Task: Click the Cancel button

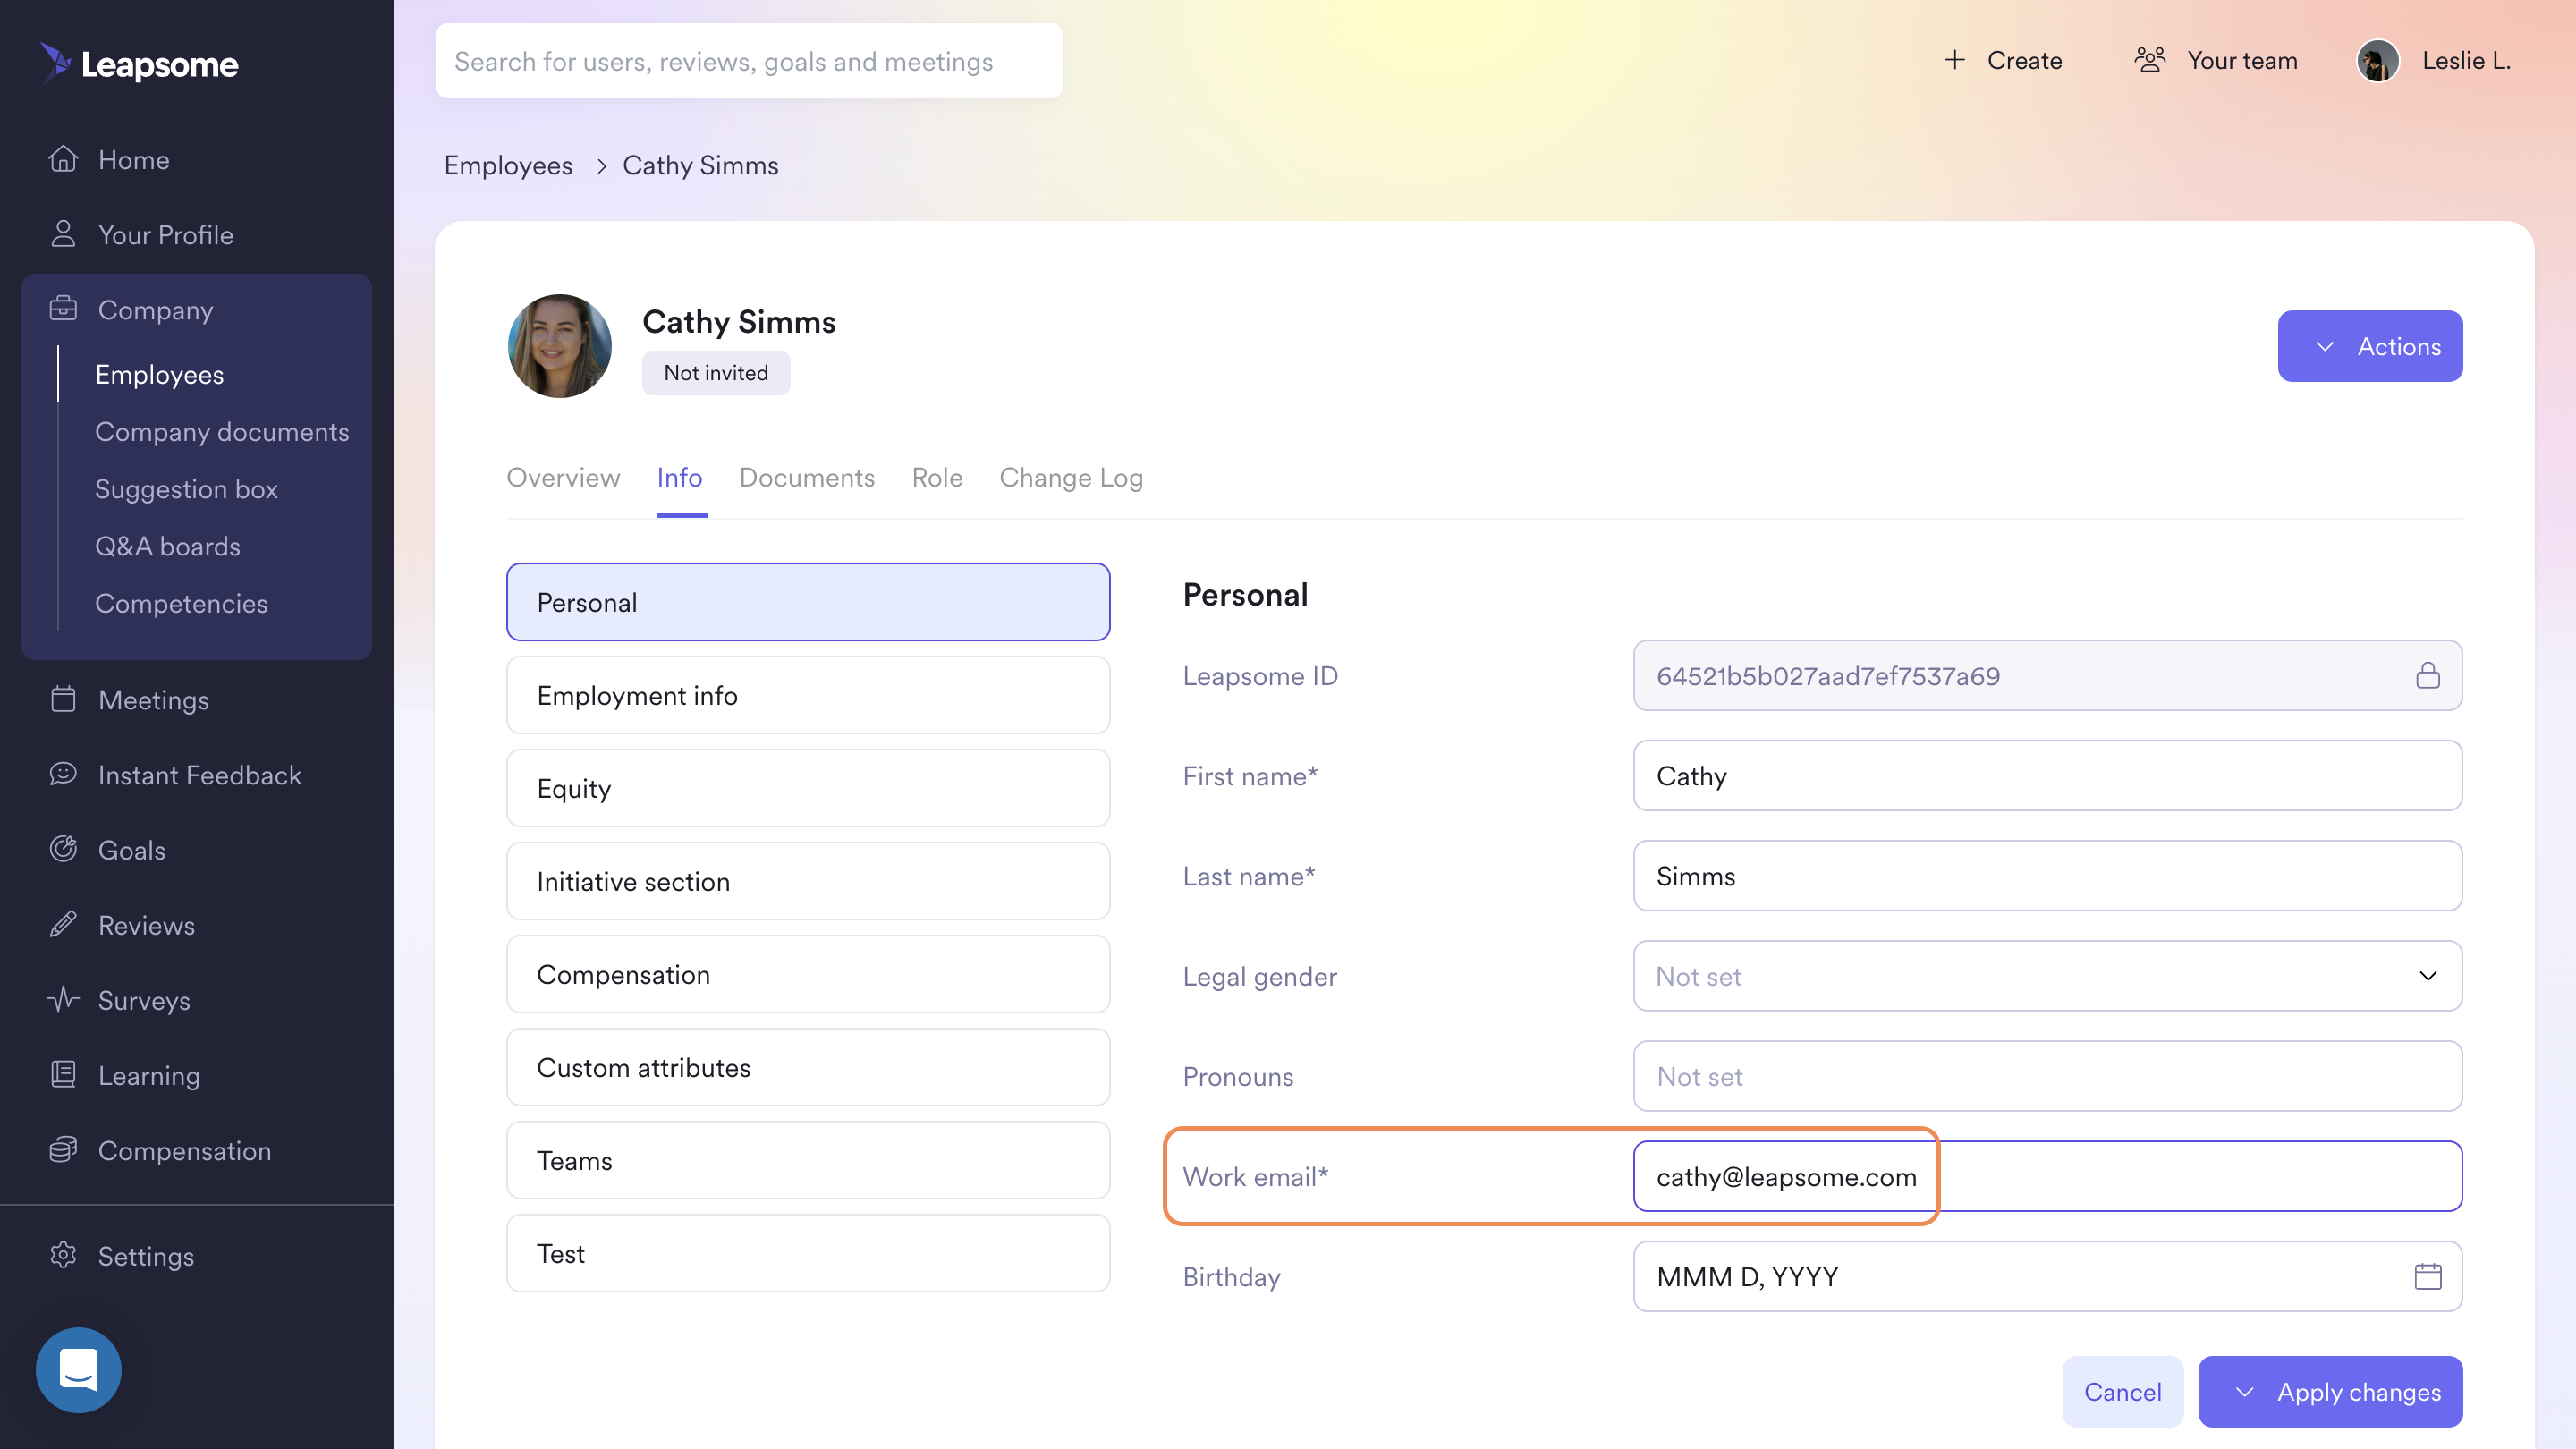Action: [x=2122, y=1392]
